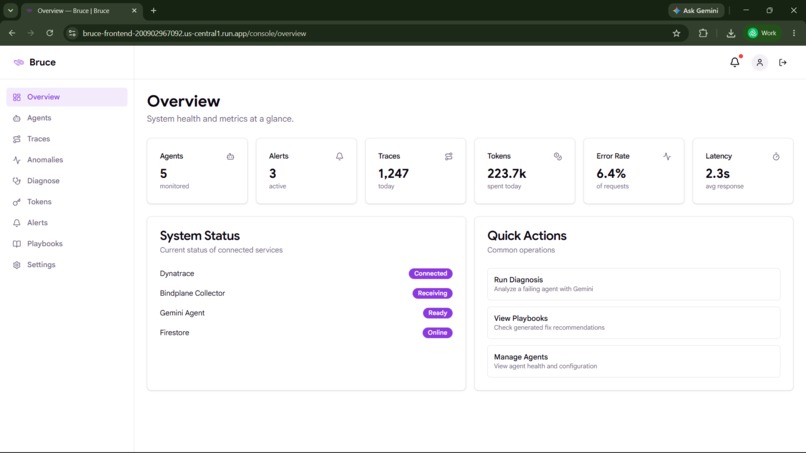The height and width of the screenshot is (453, 806).
Task: View site information icon in address bar
Action: coord(72,33)
